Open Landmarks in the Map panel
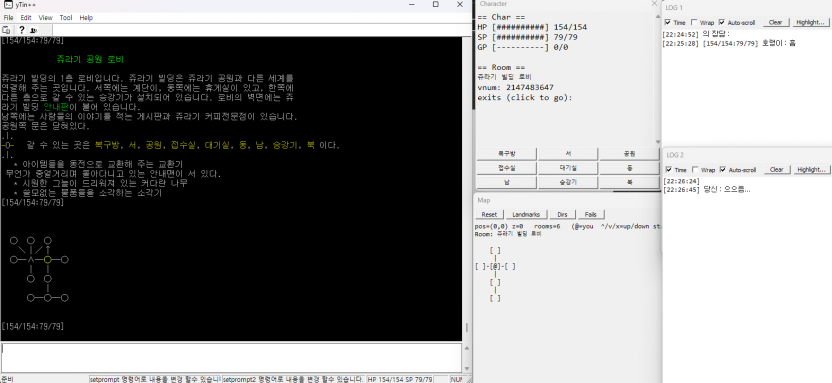This screenshot has width=832, height=383. (x=527, y=214)
